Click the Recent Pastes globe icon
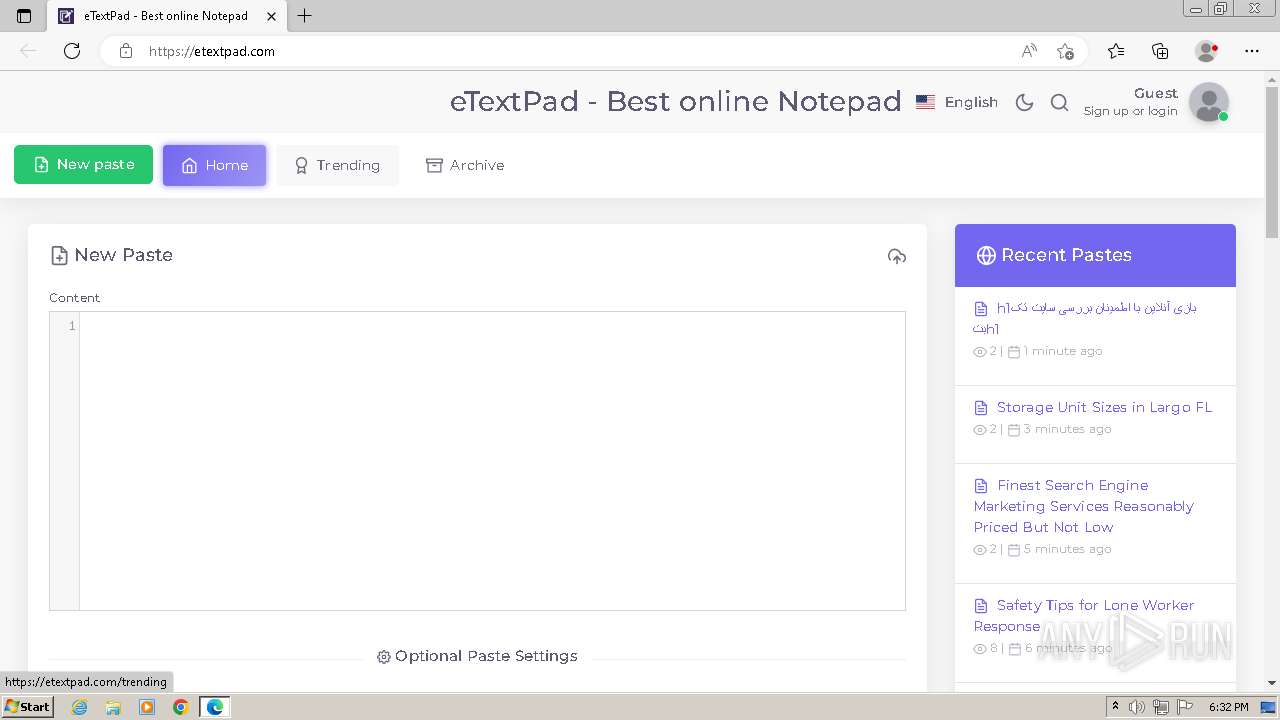Screen dimensions: 1280x720 (986, 255)
